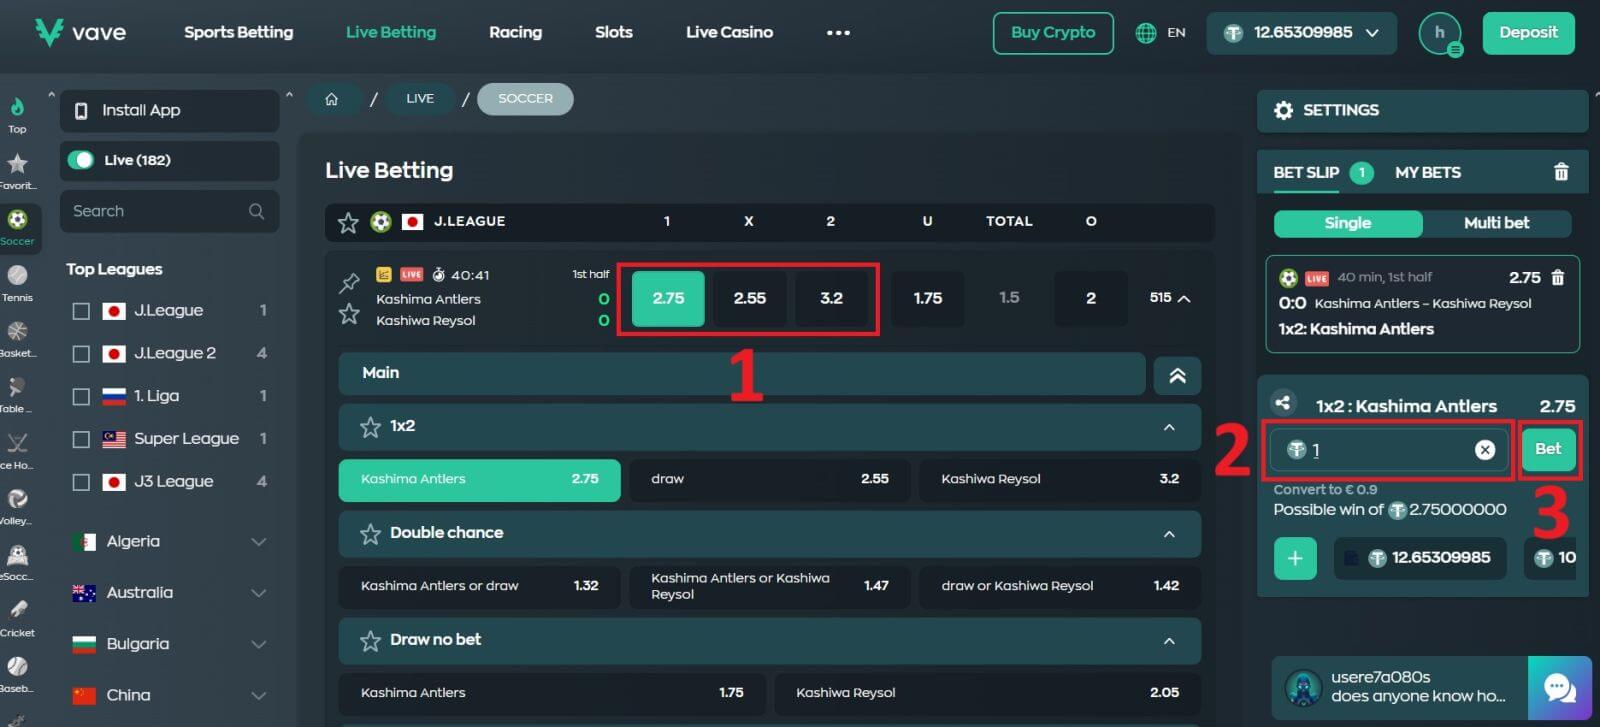Image resolution: width=1600 pixels, height=727 pixels.
Task: Go to home via breadcrumb icon
Action: tap(332, 99)
